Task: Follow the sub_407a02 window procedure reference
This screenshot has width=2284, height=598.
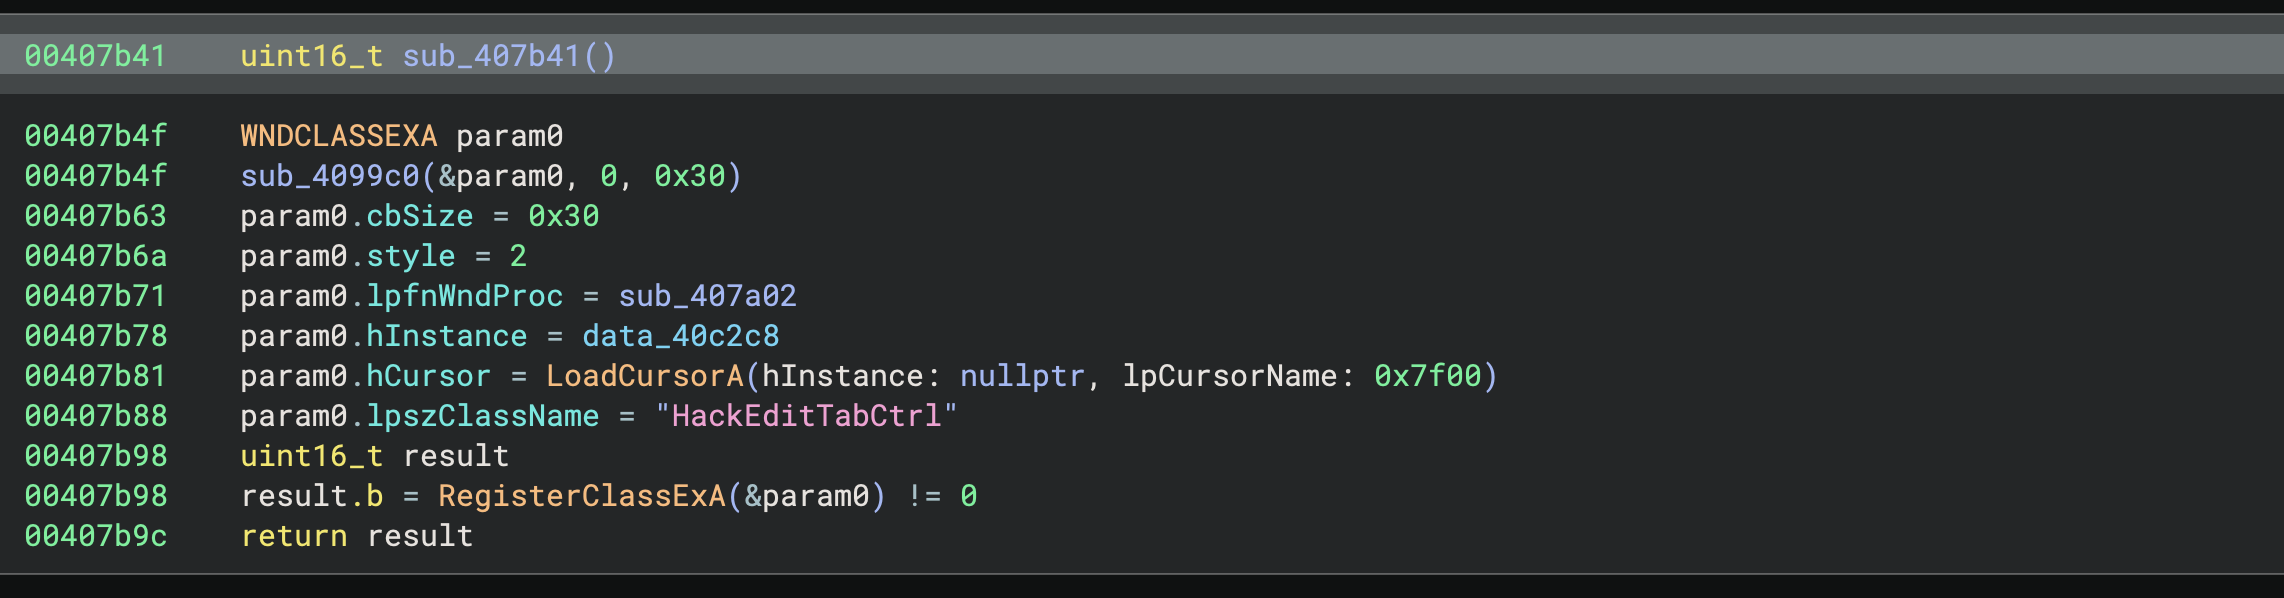Action: [x=707, y=296]
